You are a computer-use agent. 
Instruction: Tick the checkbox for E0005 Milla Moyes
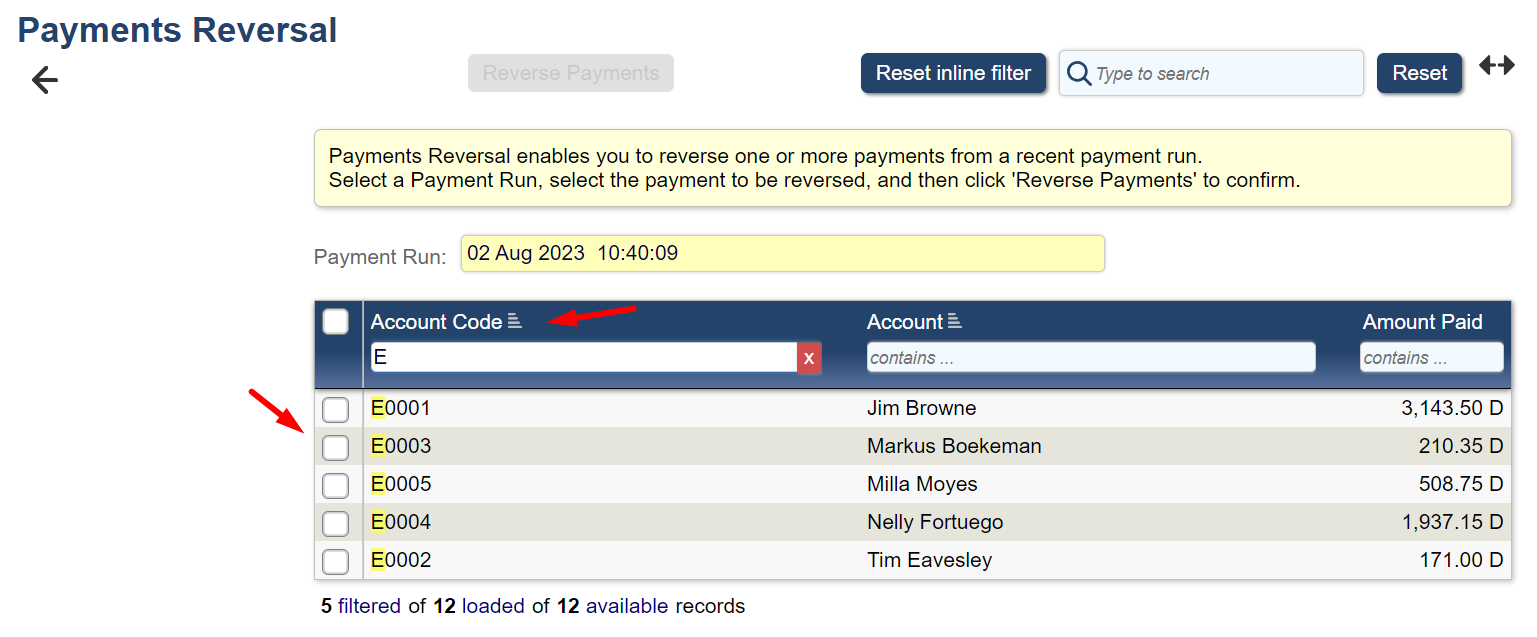point(336,485)
